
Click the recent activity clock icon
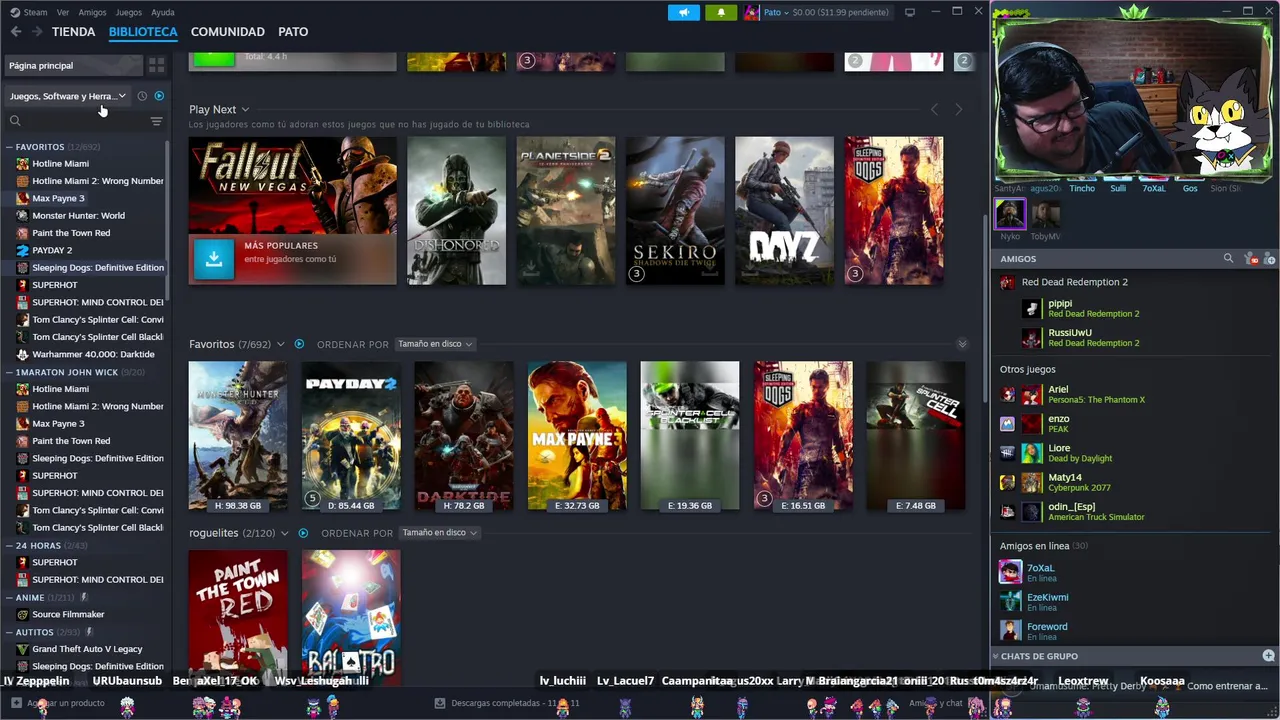(142, 96)
